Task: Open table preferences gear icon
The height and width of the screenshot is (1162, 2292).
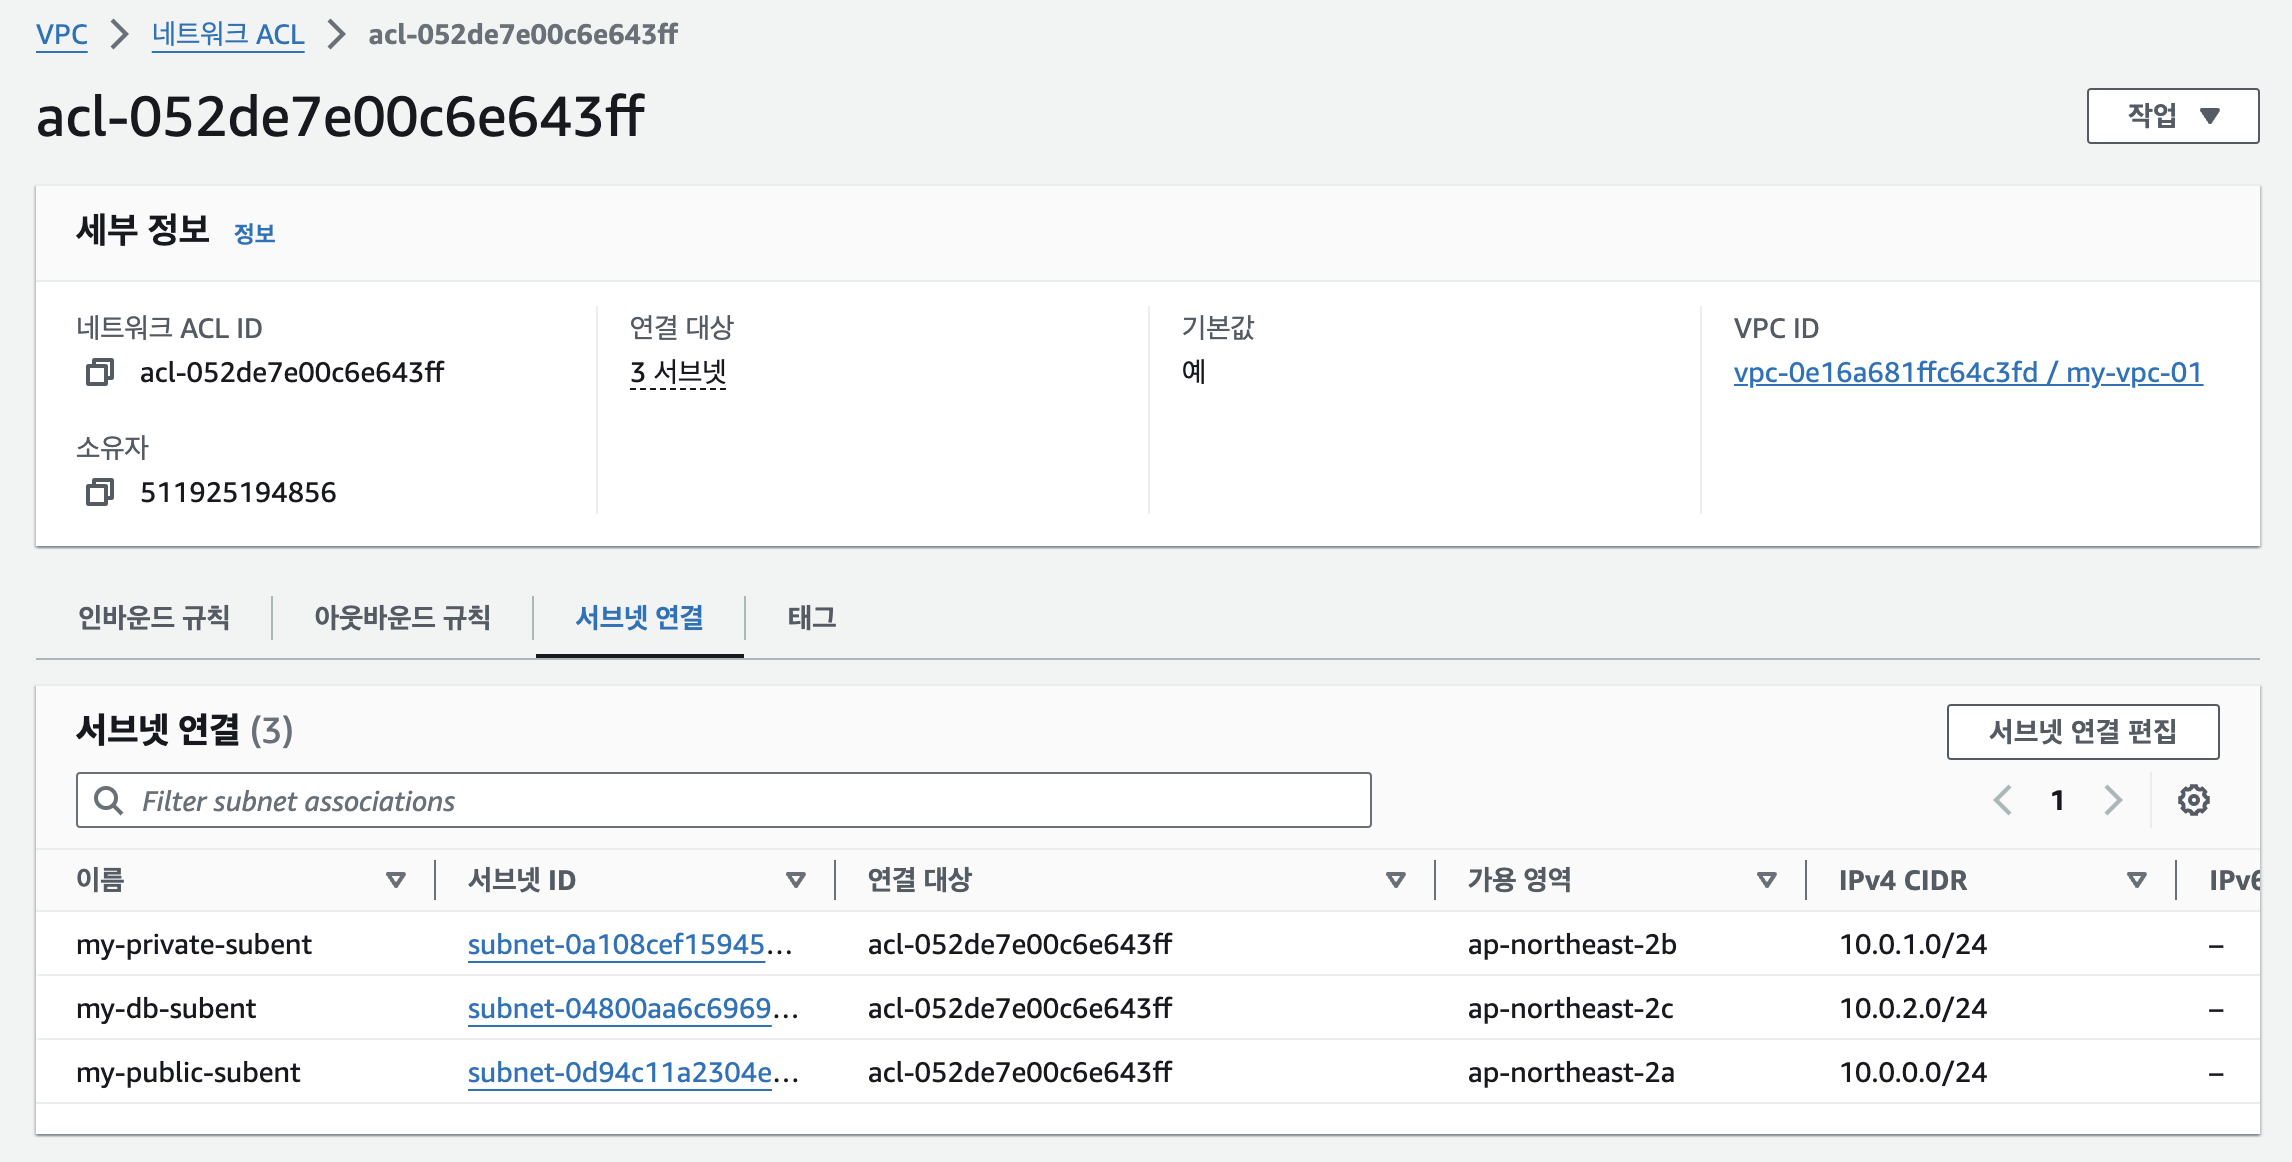Action: 2193,800
